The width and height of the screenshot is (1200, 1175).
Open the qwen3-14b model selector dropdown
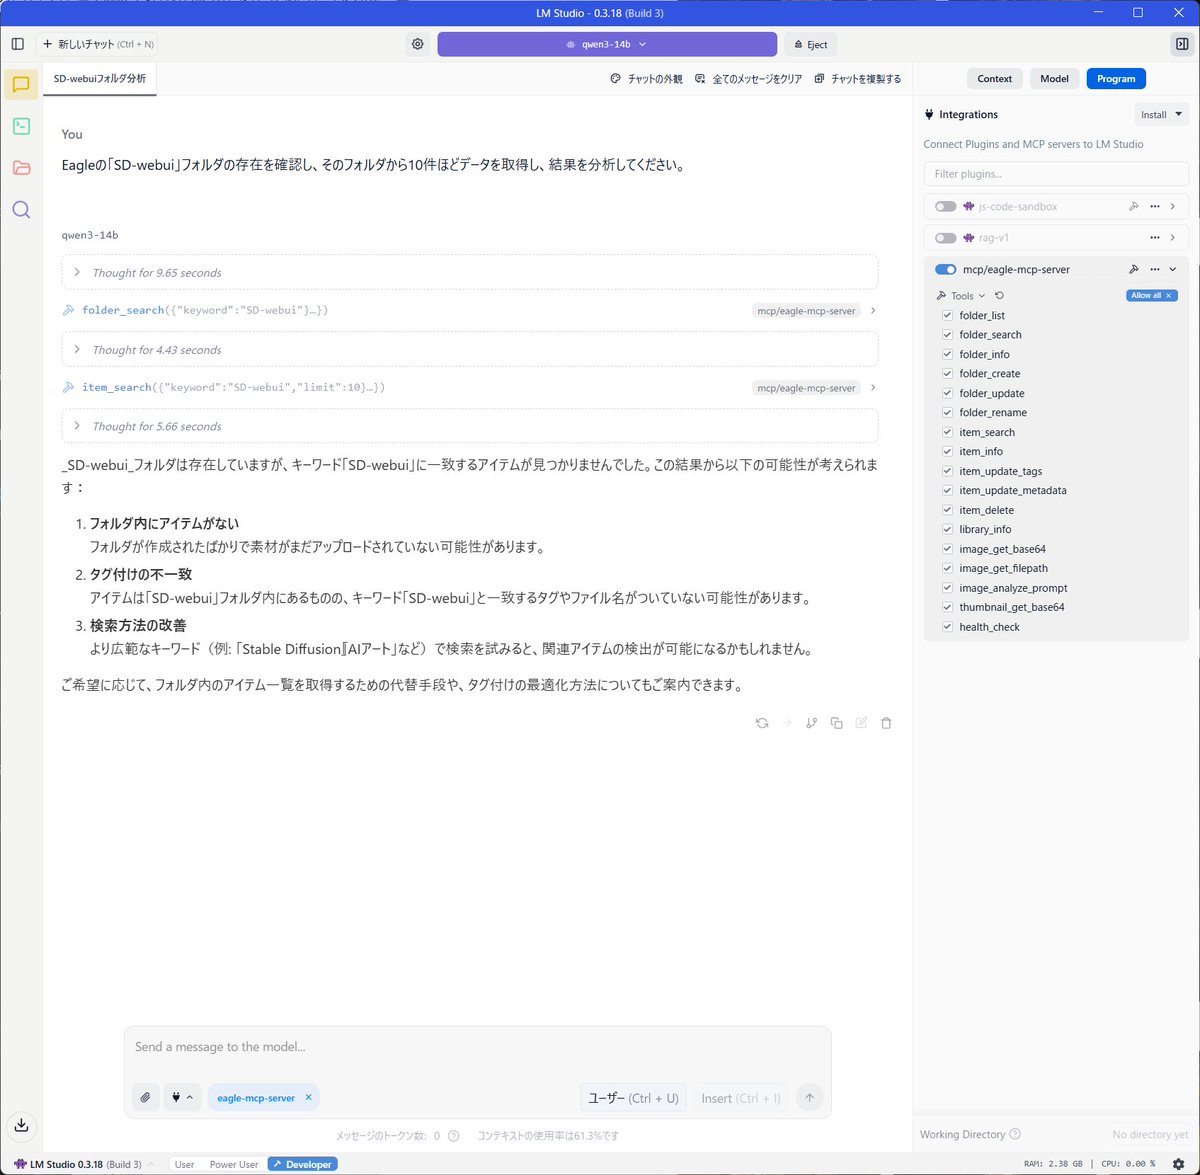(x=607, y=44)
